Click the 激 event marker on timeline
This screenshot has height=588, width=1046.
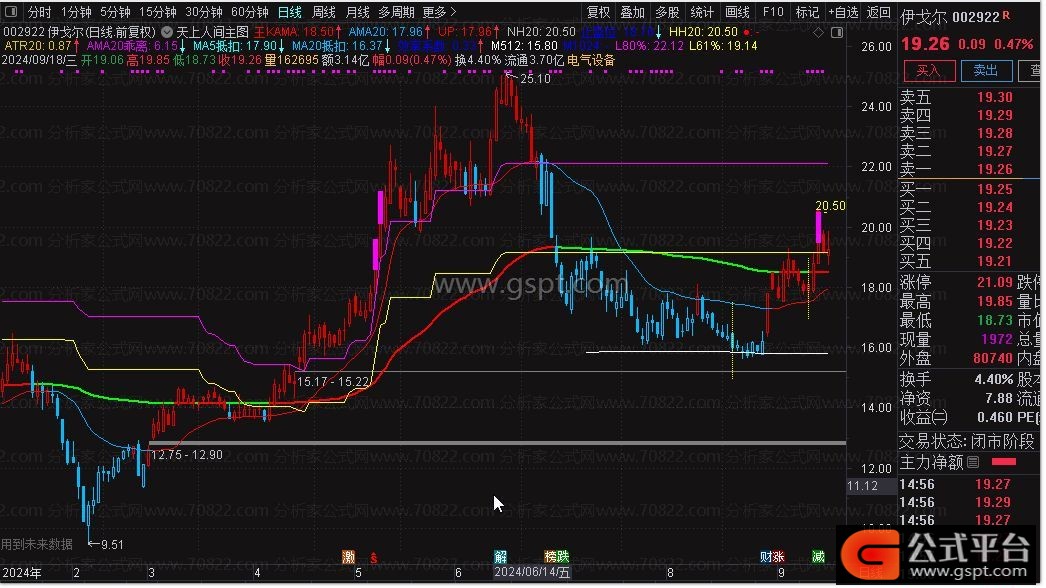(349, 557)
